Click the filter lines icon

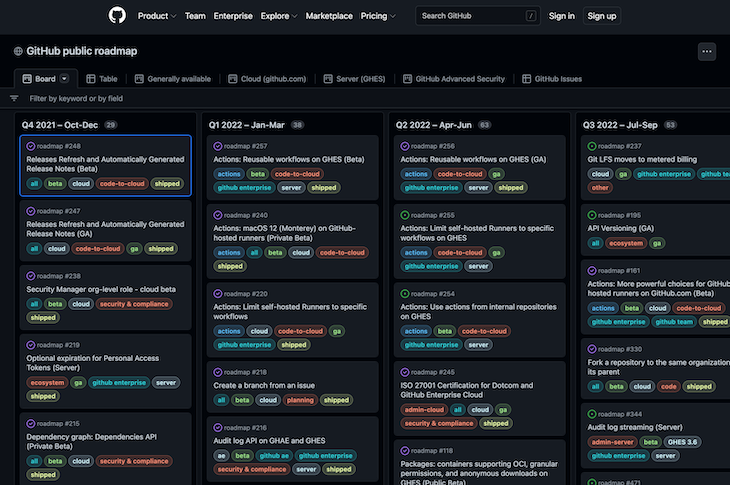(x=14, y=98)
